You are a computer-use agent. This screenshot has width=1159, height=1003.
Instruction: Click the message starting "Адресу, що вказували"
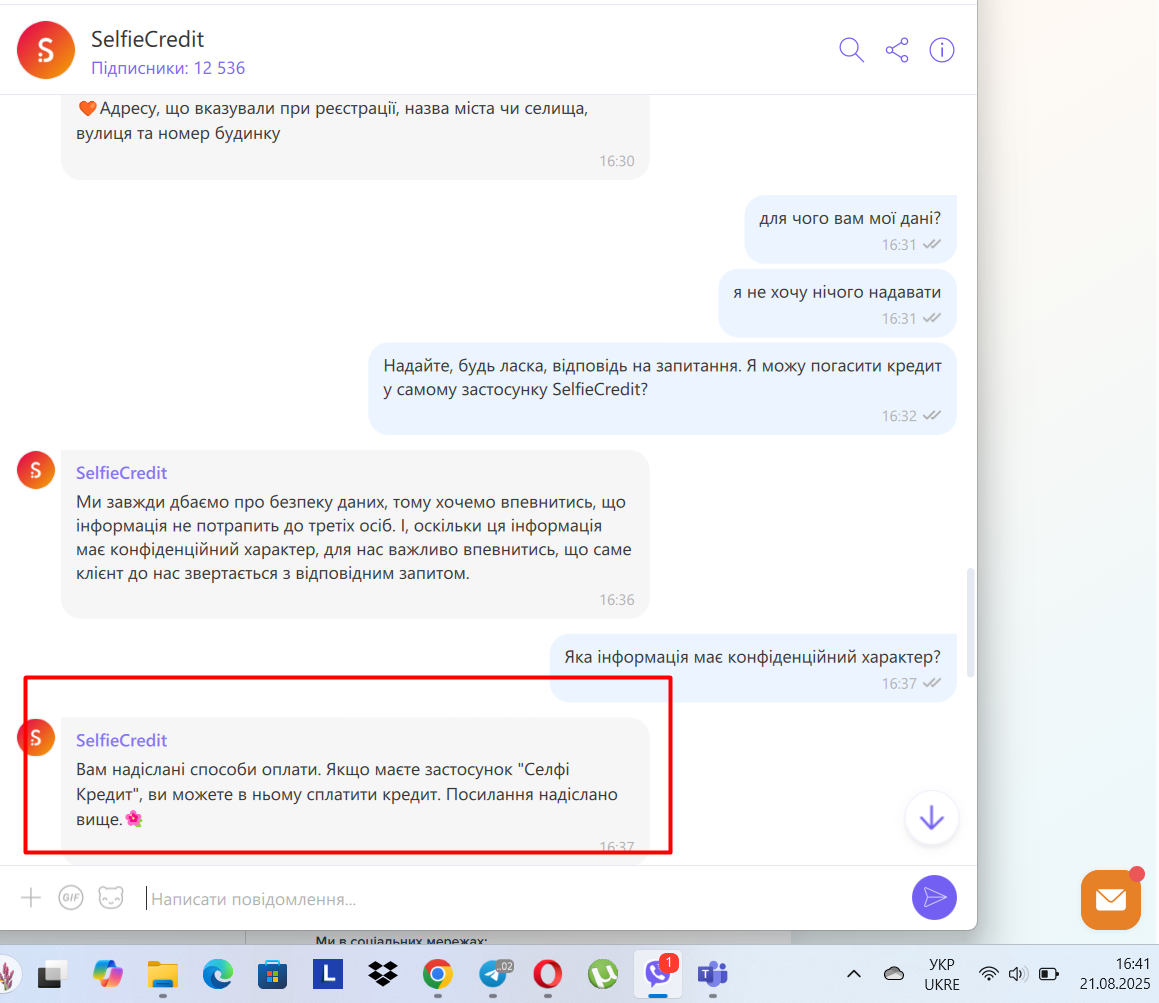point(355,137)
